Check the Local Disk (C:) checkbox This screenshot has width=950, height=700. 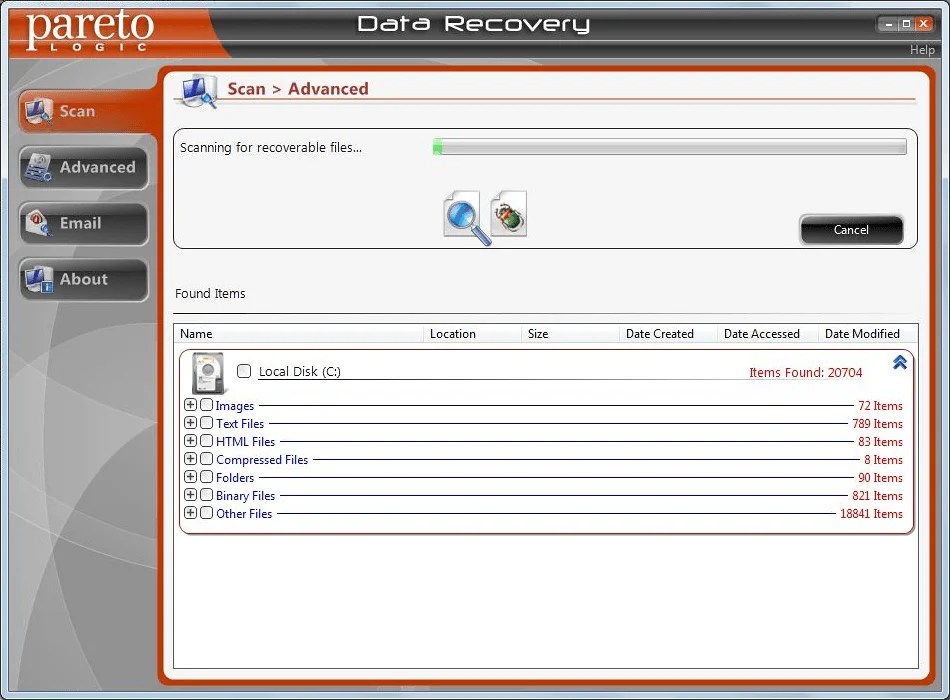[x=243, y=371]
